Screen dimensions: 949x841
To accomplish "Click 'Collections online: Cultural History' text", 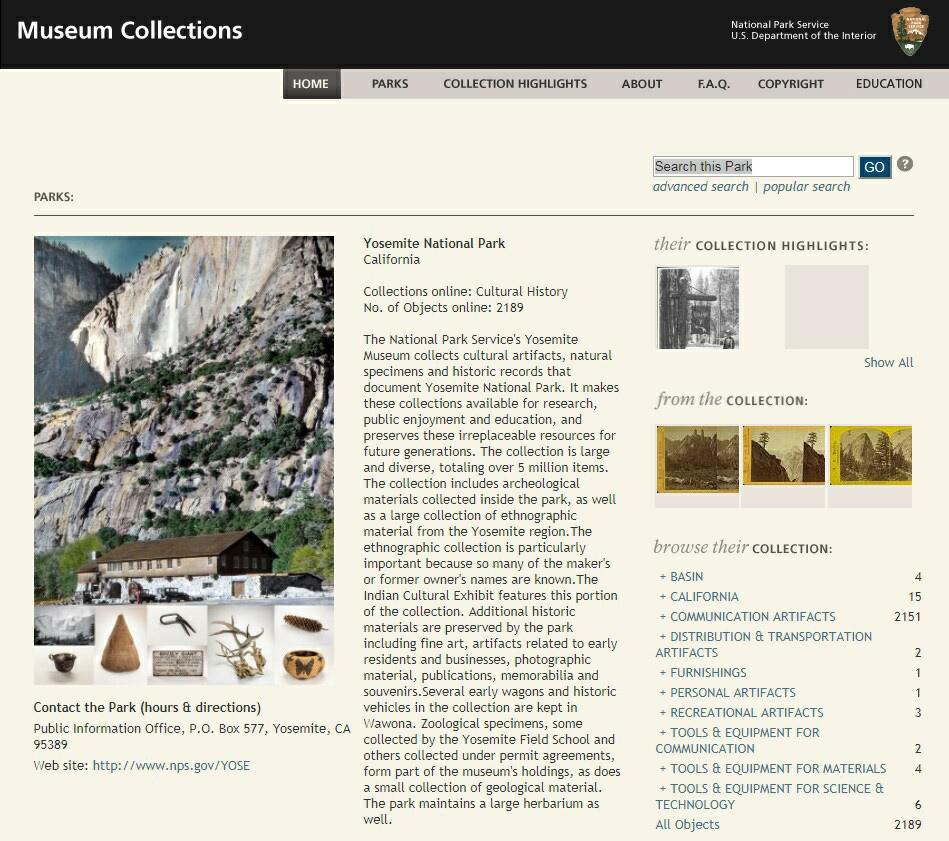I will [x=465, y=292].
